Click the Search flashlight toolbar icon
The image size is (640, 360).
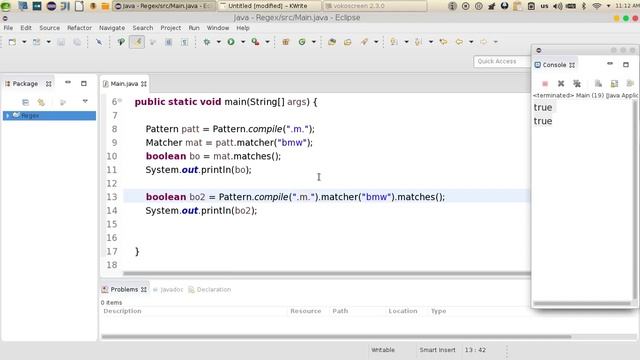(x=364, y=42)
